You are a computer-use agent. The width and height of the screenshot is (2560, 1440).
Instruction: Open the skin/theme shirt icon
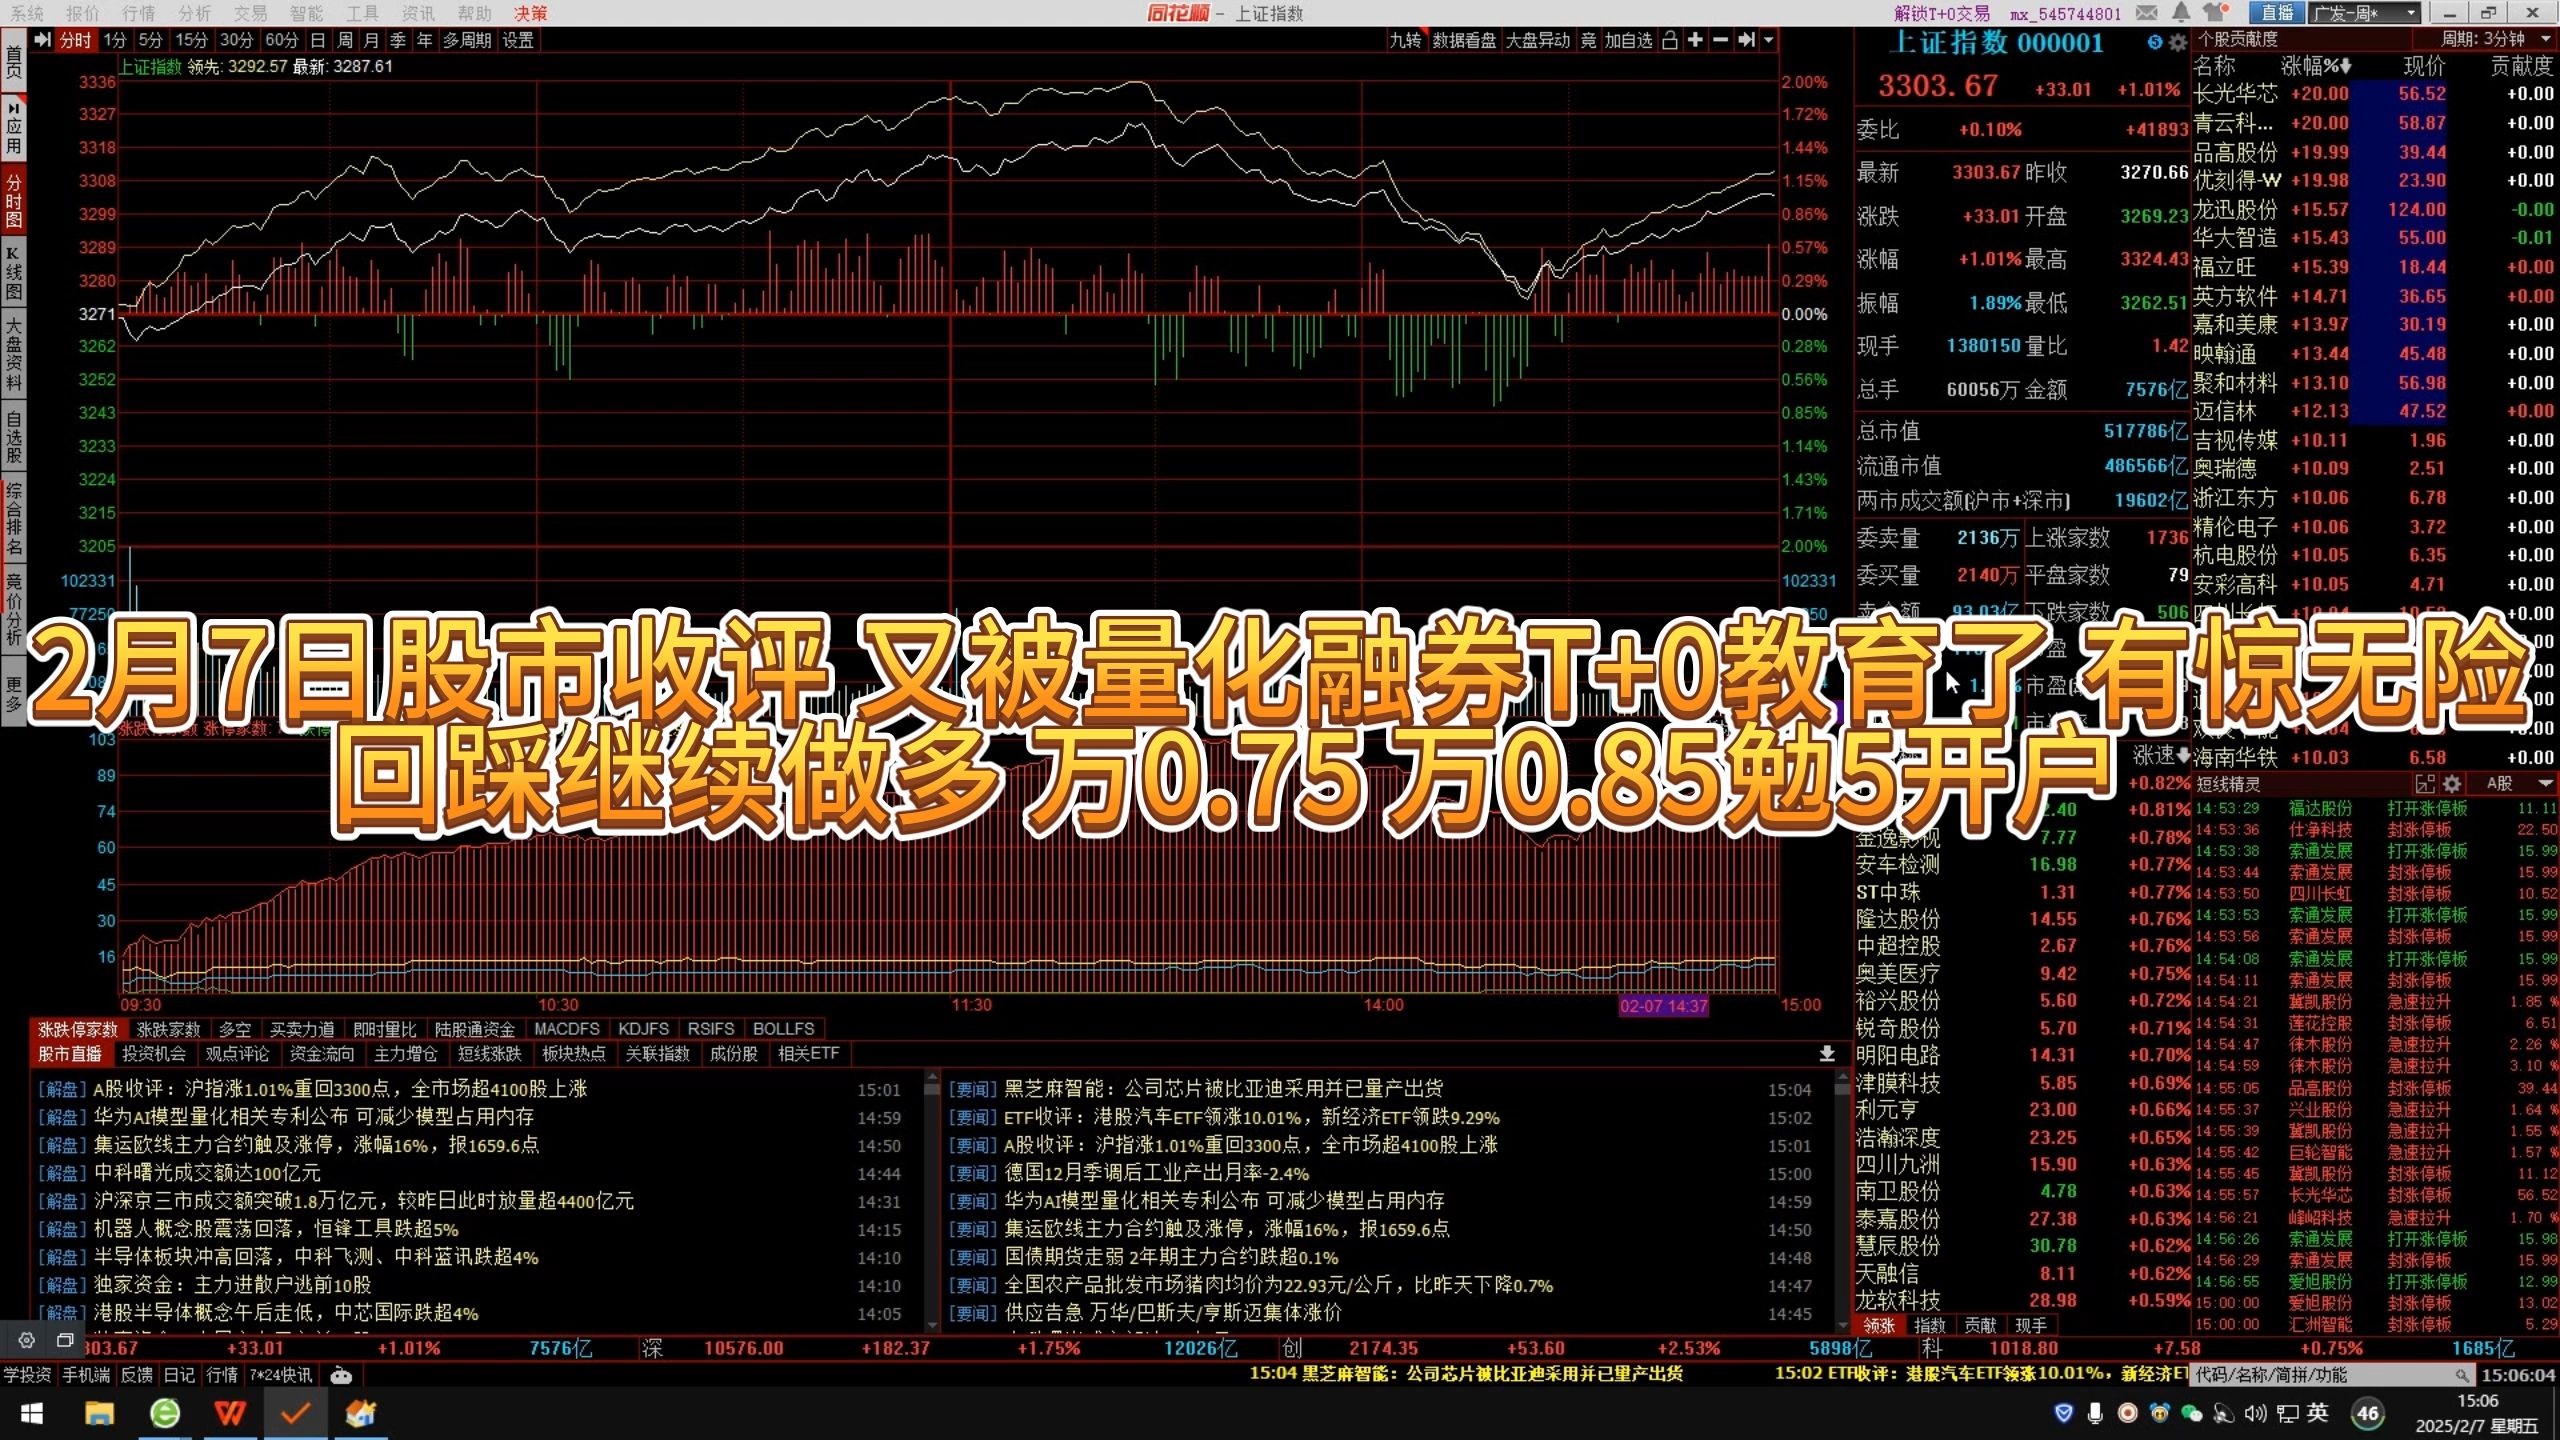click(2215, 12)
